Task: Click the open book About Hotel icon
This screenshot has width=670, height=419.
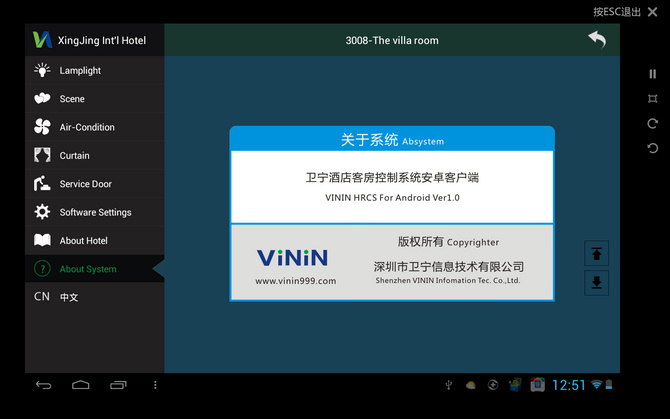Action: click(x=42, y=240)
